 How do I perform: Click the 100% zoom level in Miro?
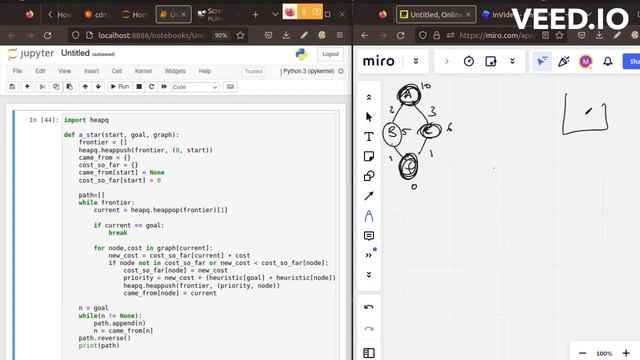coord(604,353)
